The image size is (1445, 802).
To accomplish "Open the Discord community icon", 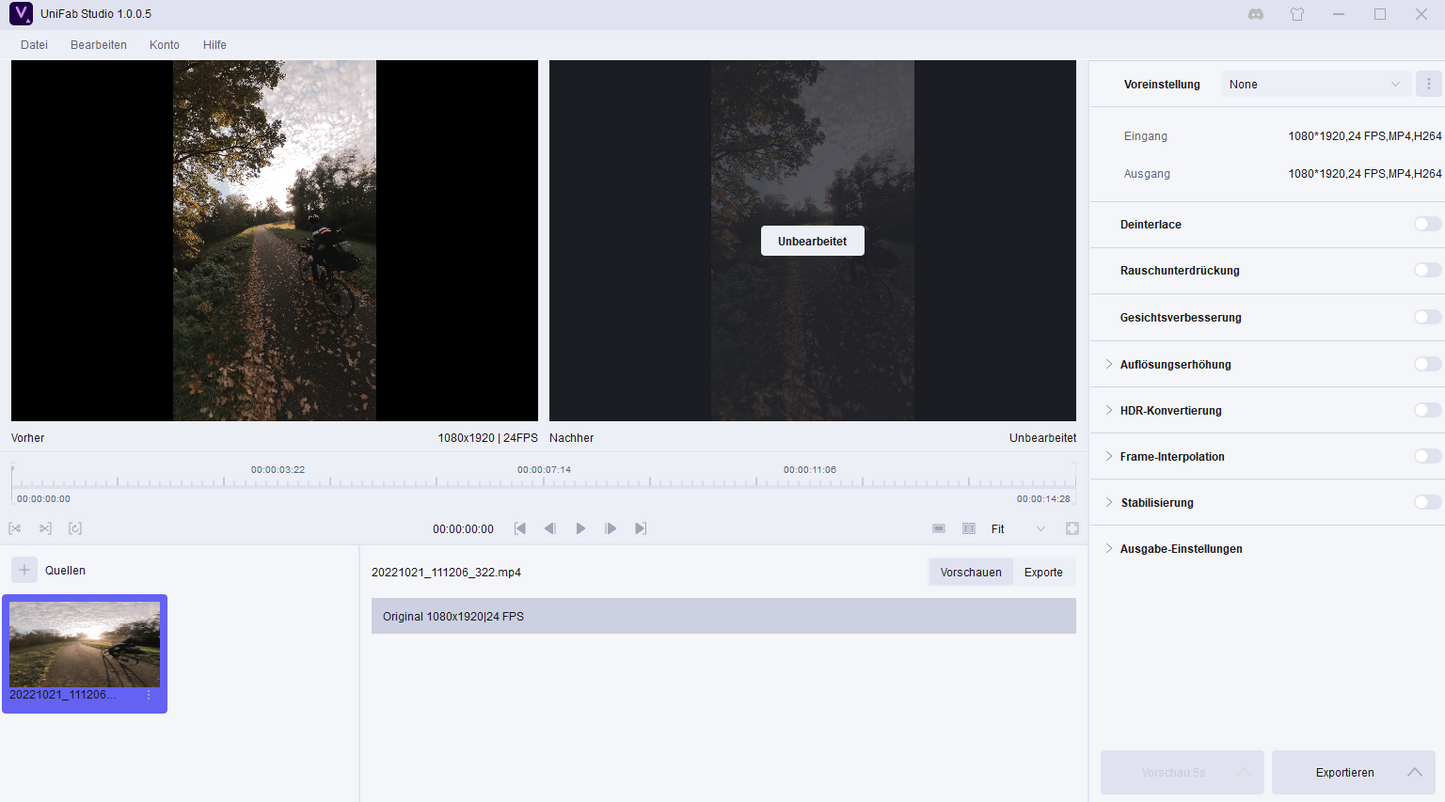I will (x=1256, y=14).
